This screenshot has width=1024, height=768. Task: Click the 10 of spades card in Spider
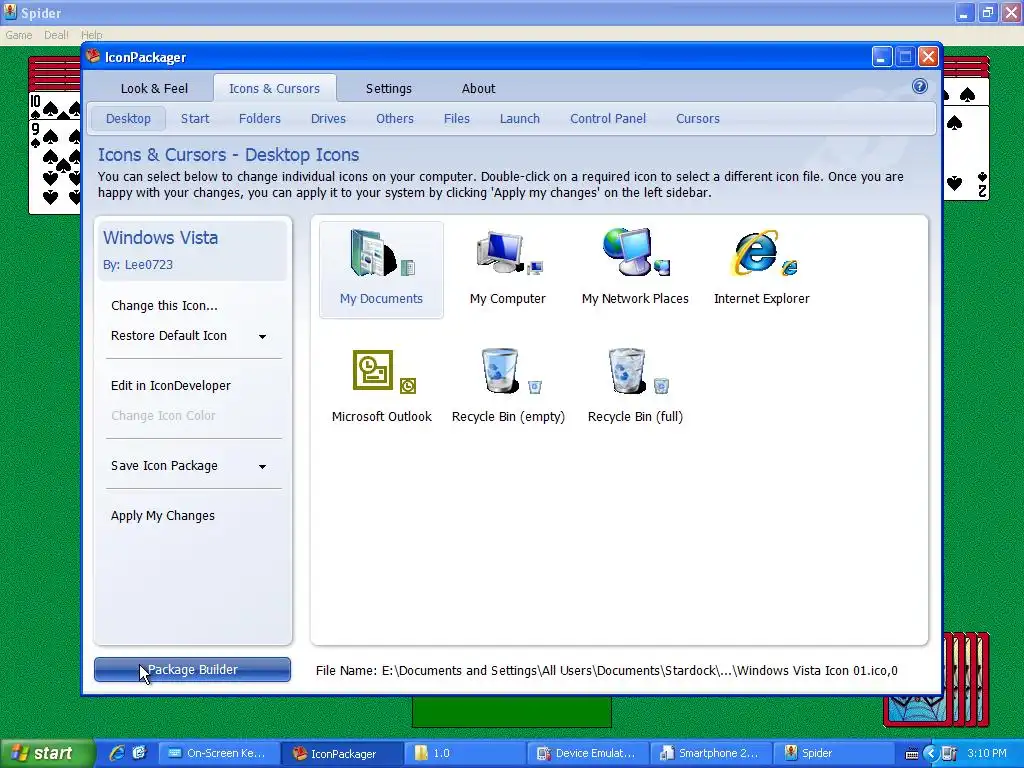pos(56,106)
